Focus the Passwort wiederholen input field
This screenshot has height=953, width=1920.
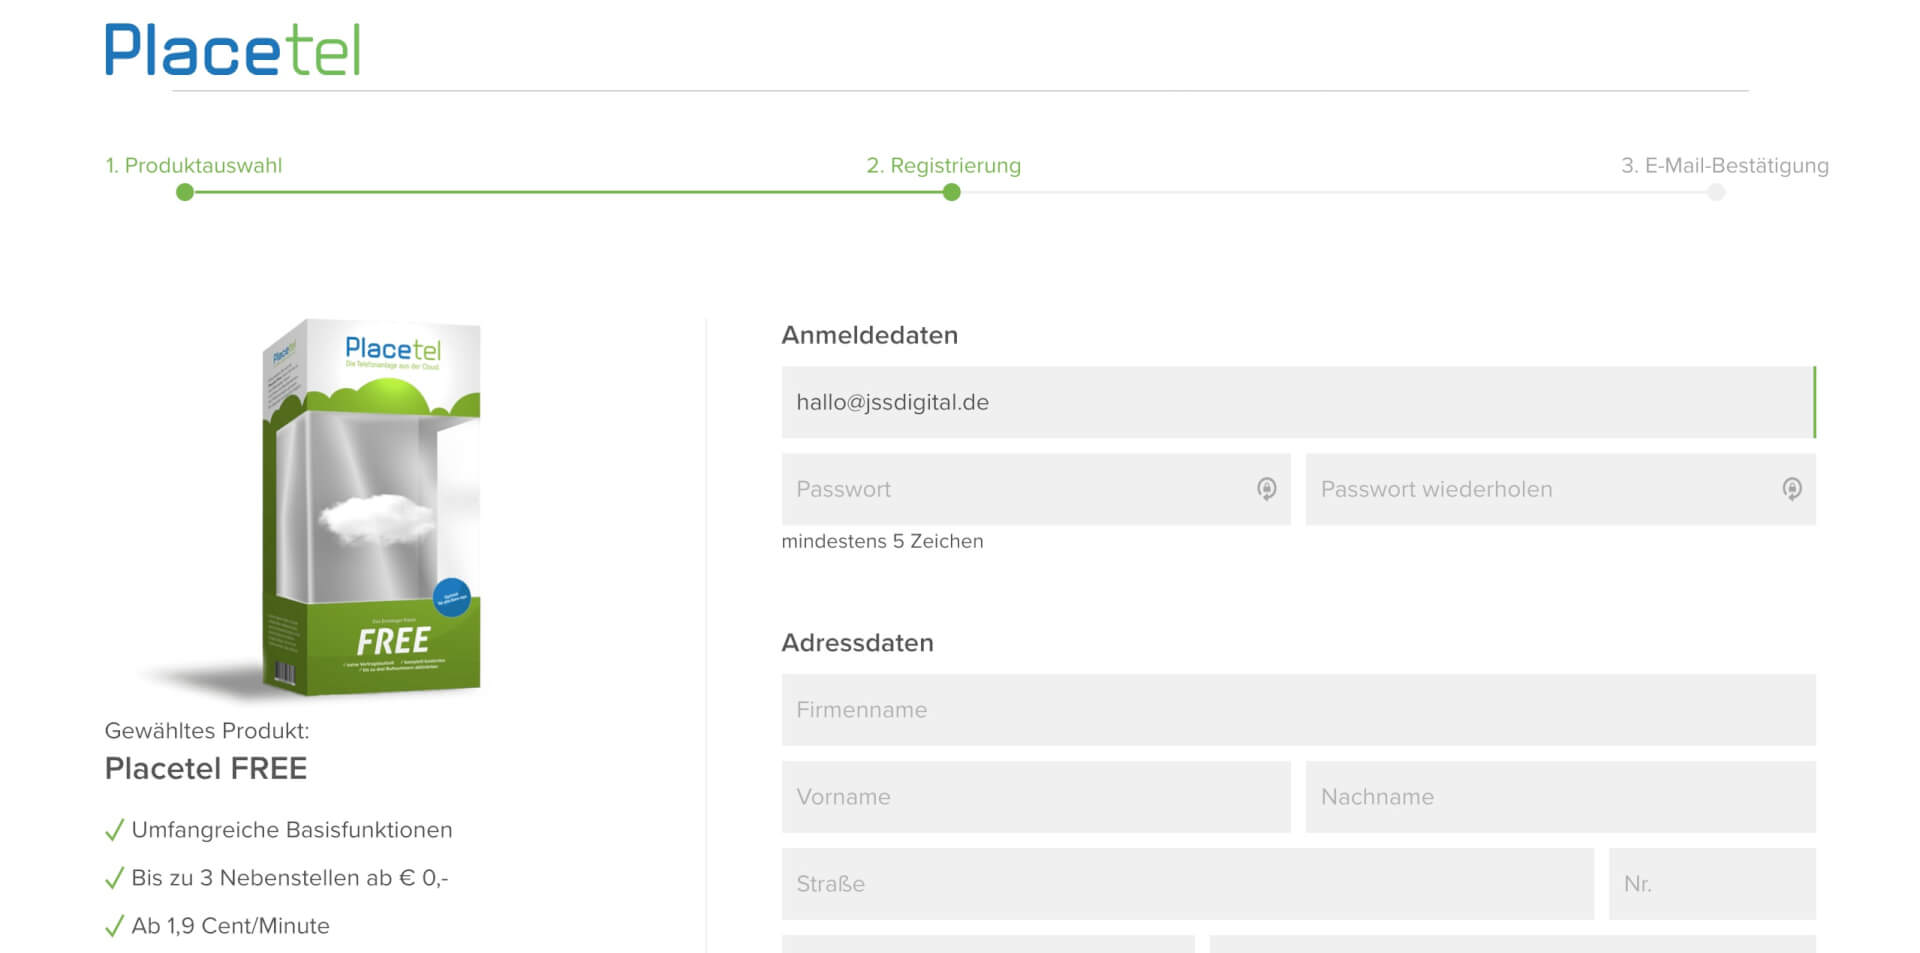[1560, 489]
